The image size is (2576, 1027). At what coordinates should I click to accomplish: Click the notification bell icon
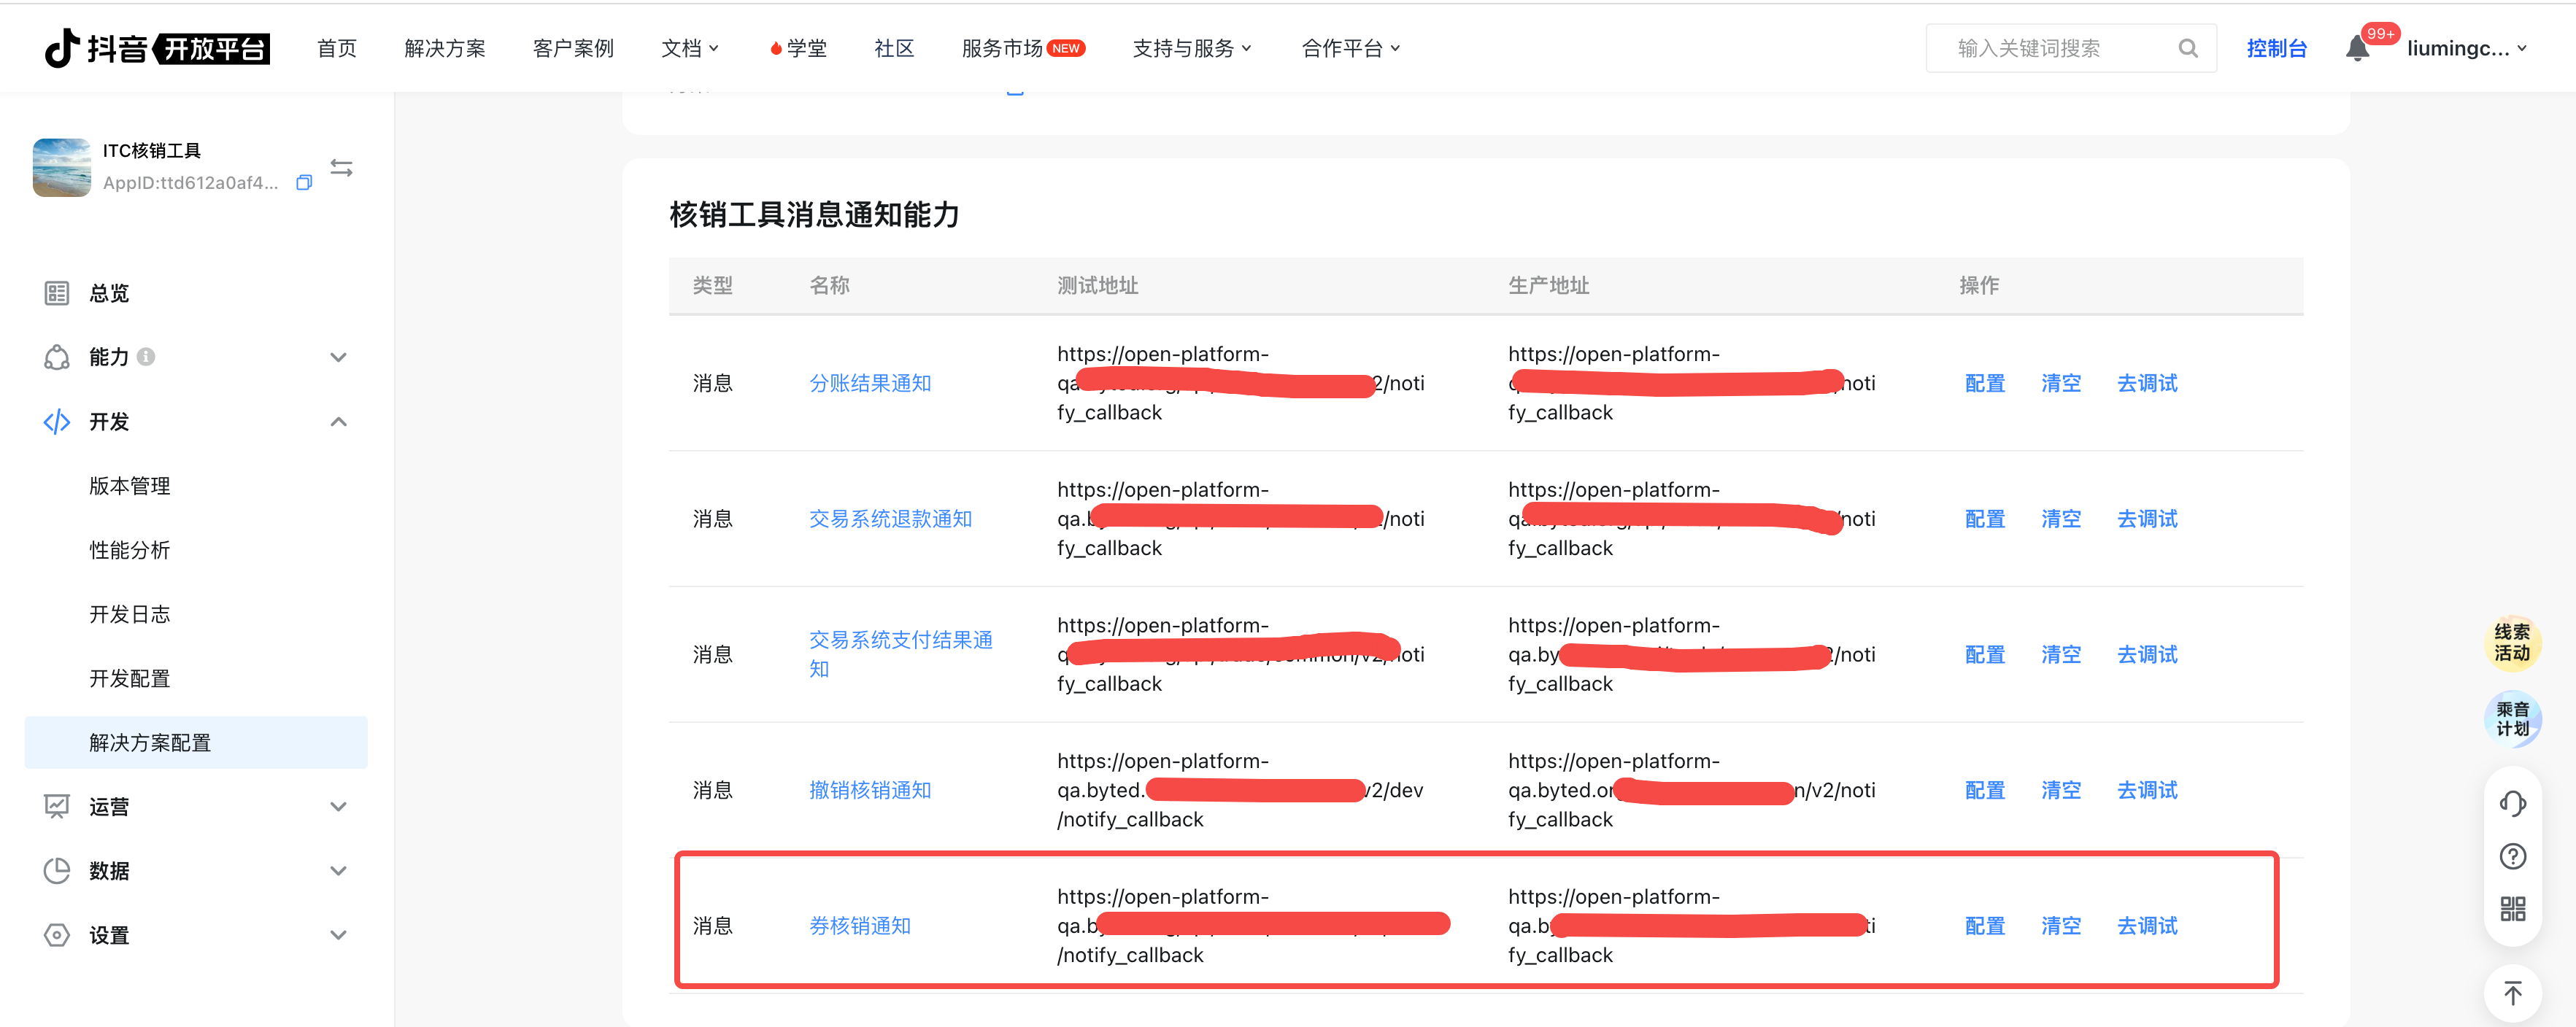point(2356,48)
